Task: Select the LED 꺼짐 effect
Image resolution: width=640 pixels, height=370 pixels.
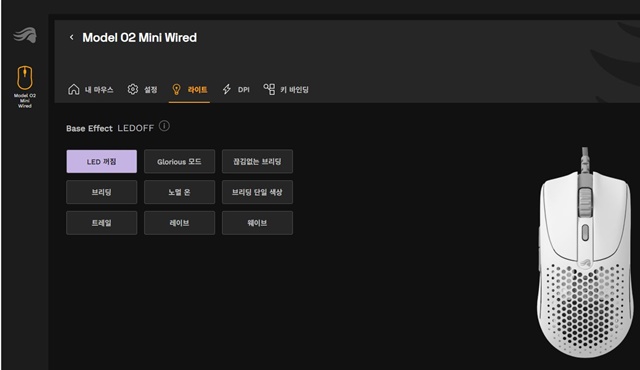Action: (x=102, y=162)
